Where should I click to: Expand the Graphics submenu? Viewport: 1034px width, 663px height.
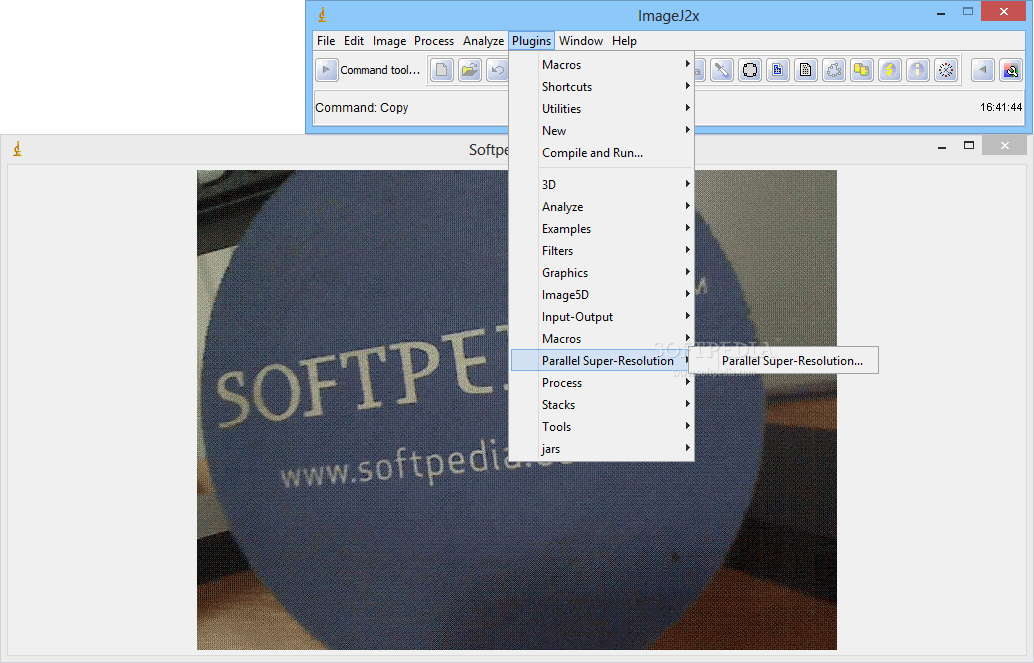click(601, 272)
